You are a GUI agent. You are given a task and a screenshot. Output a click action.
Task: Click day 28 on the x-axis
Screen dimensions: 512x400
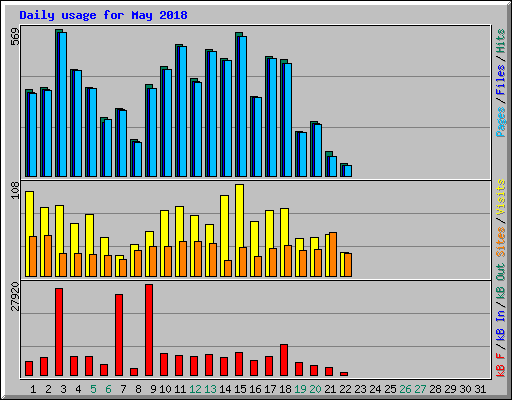435,389
